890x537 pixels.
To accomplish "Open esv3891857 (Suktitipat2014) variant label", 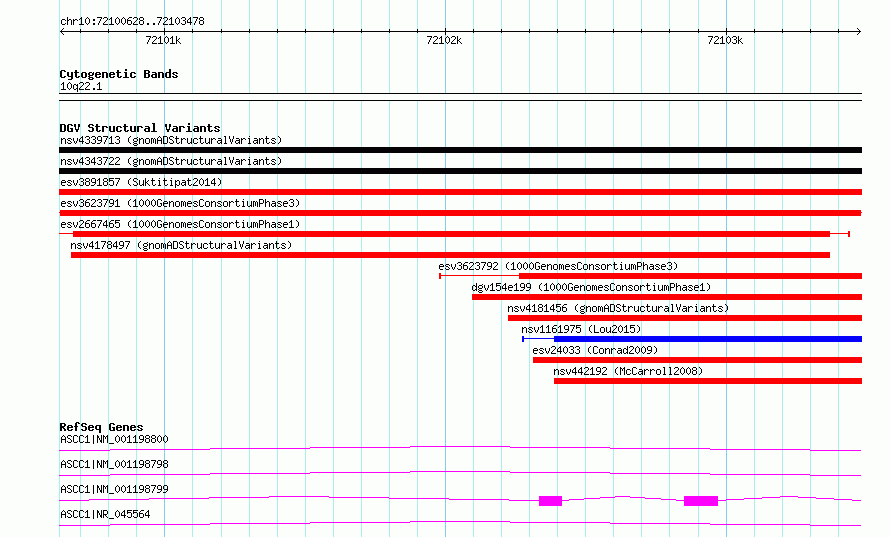I will click(141, 182).
